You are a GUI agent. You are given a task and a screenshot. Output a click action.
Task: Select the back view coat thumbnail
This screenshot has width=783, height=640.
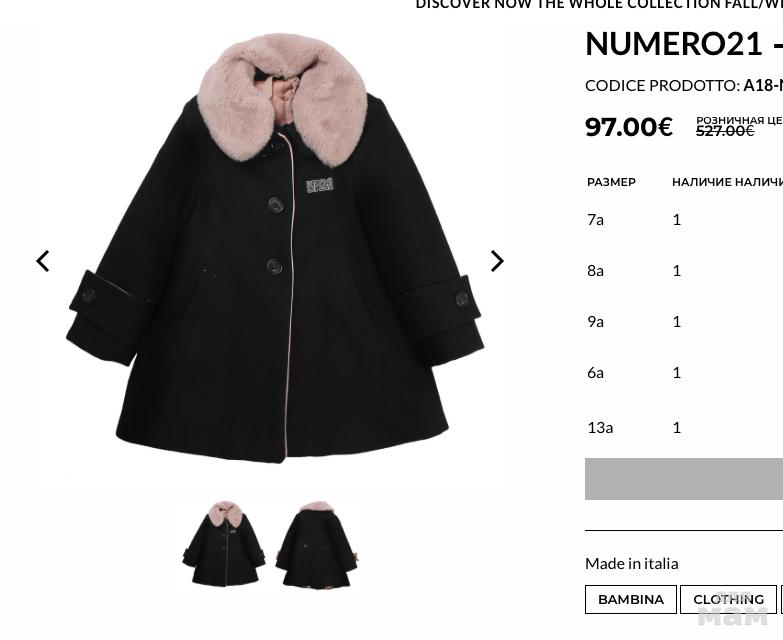tap(318, 545)
